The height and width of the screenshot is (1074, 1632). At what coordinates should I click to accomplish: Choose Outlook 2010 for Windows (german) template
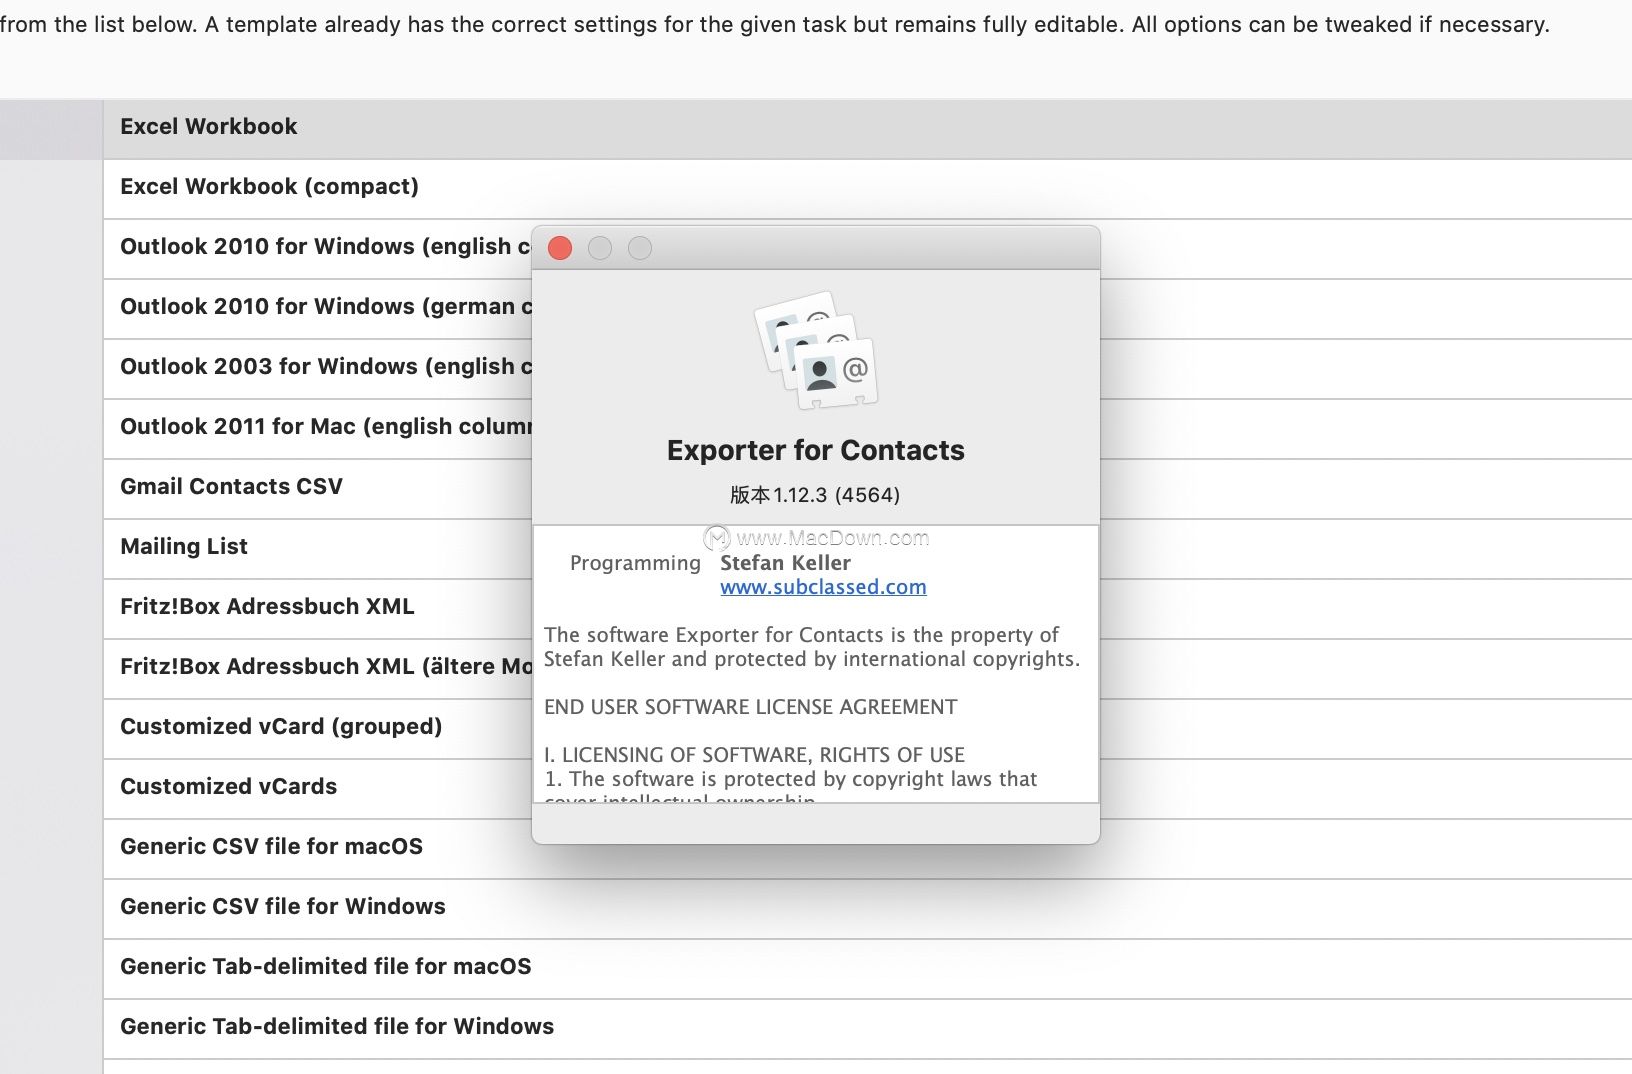[318, 309]
